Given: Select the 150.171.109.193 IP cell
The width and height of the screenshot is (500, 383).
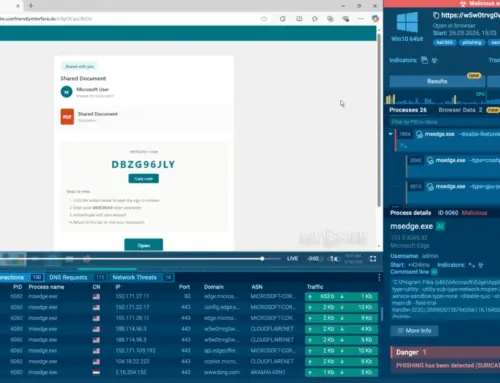Looking at the screenshot, I should coord(135,351).
